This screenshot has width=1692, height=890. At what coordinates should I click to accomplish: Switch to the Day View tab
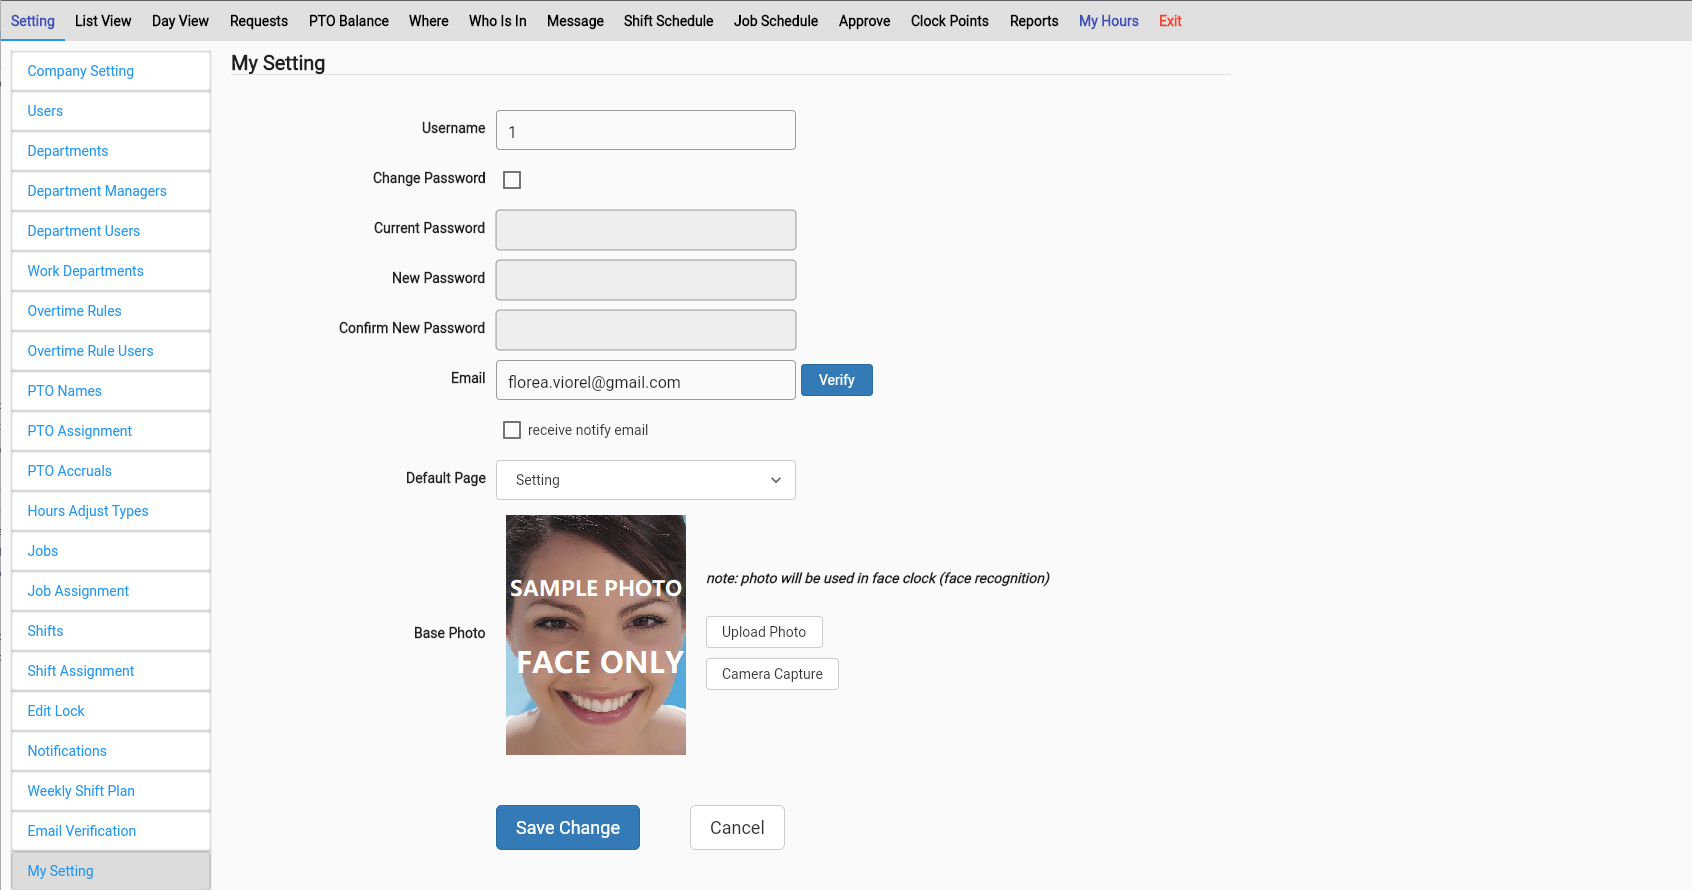[x=180, y=21]
